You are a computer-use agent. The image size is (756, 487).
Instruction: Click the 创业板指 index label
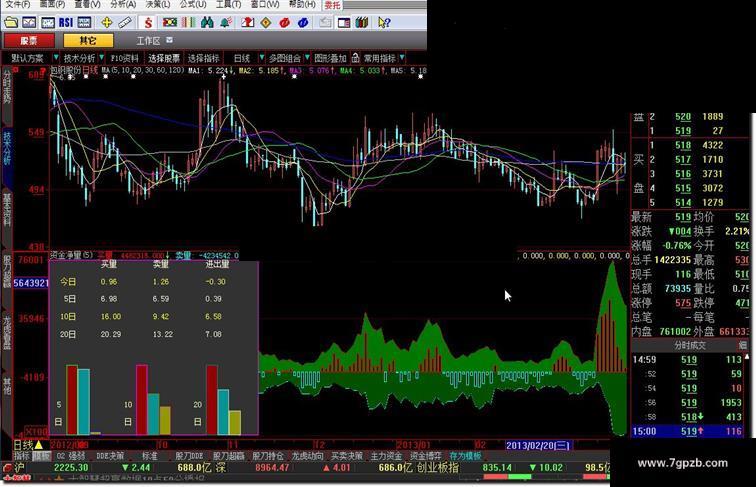pyautogui.click(x=437, y=467)
